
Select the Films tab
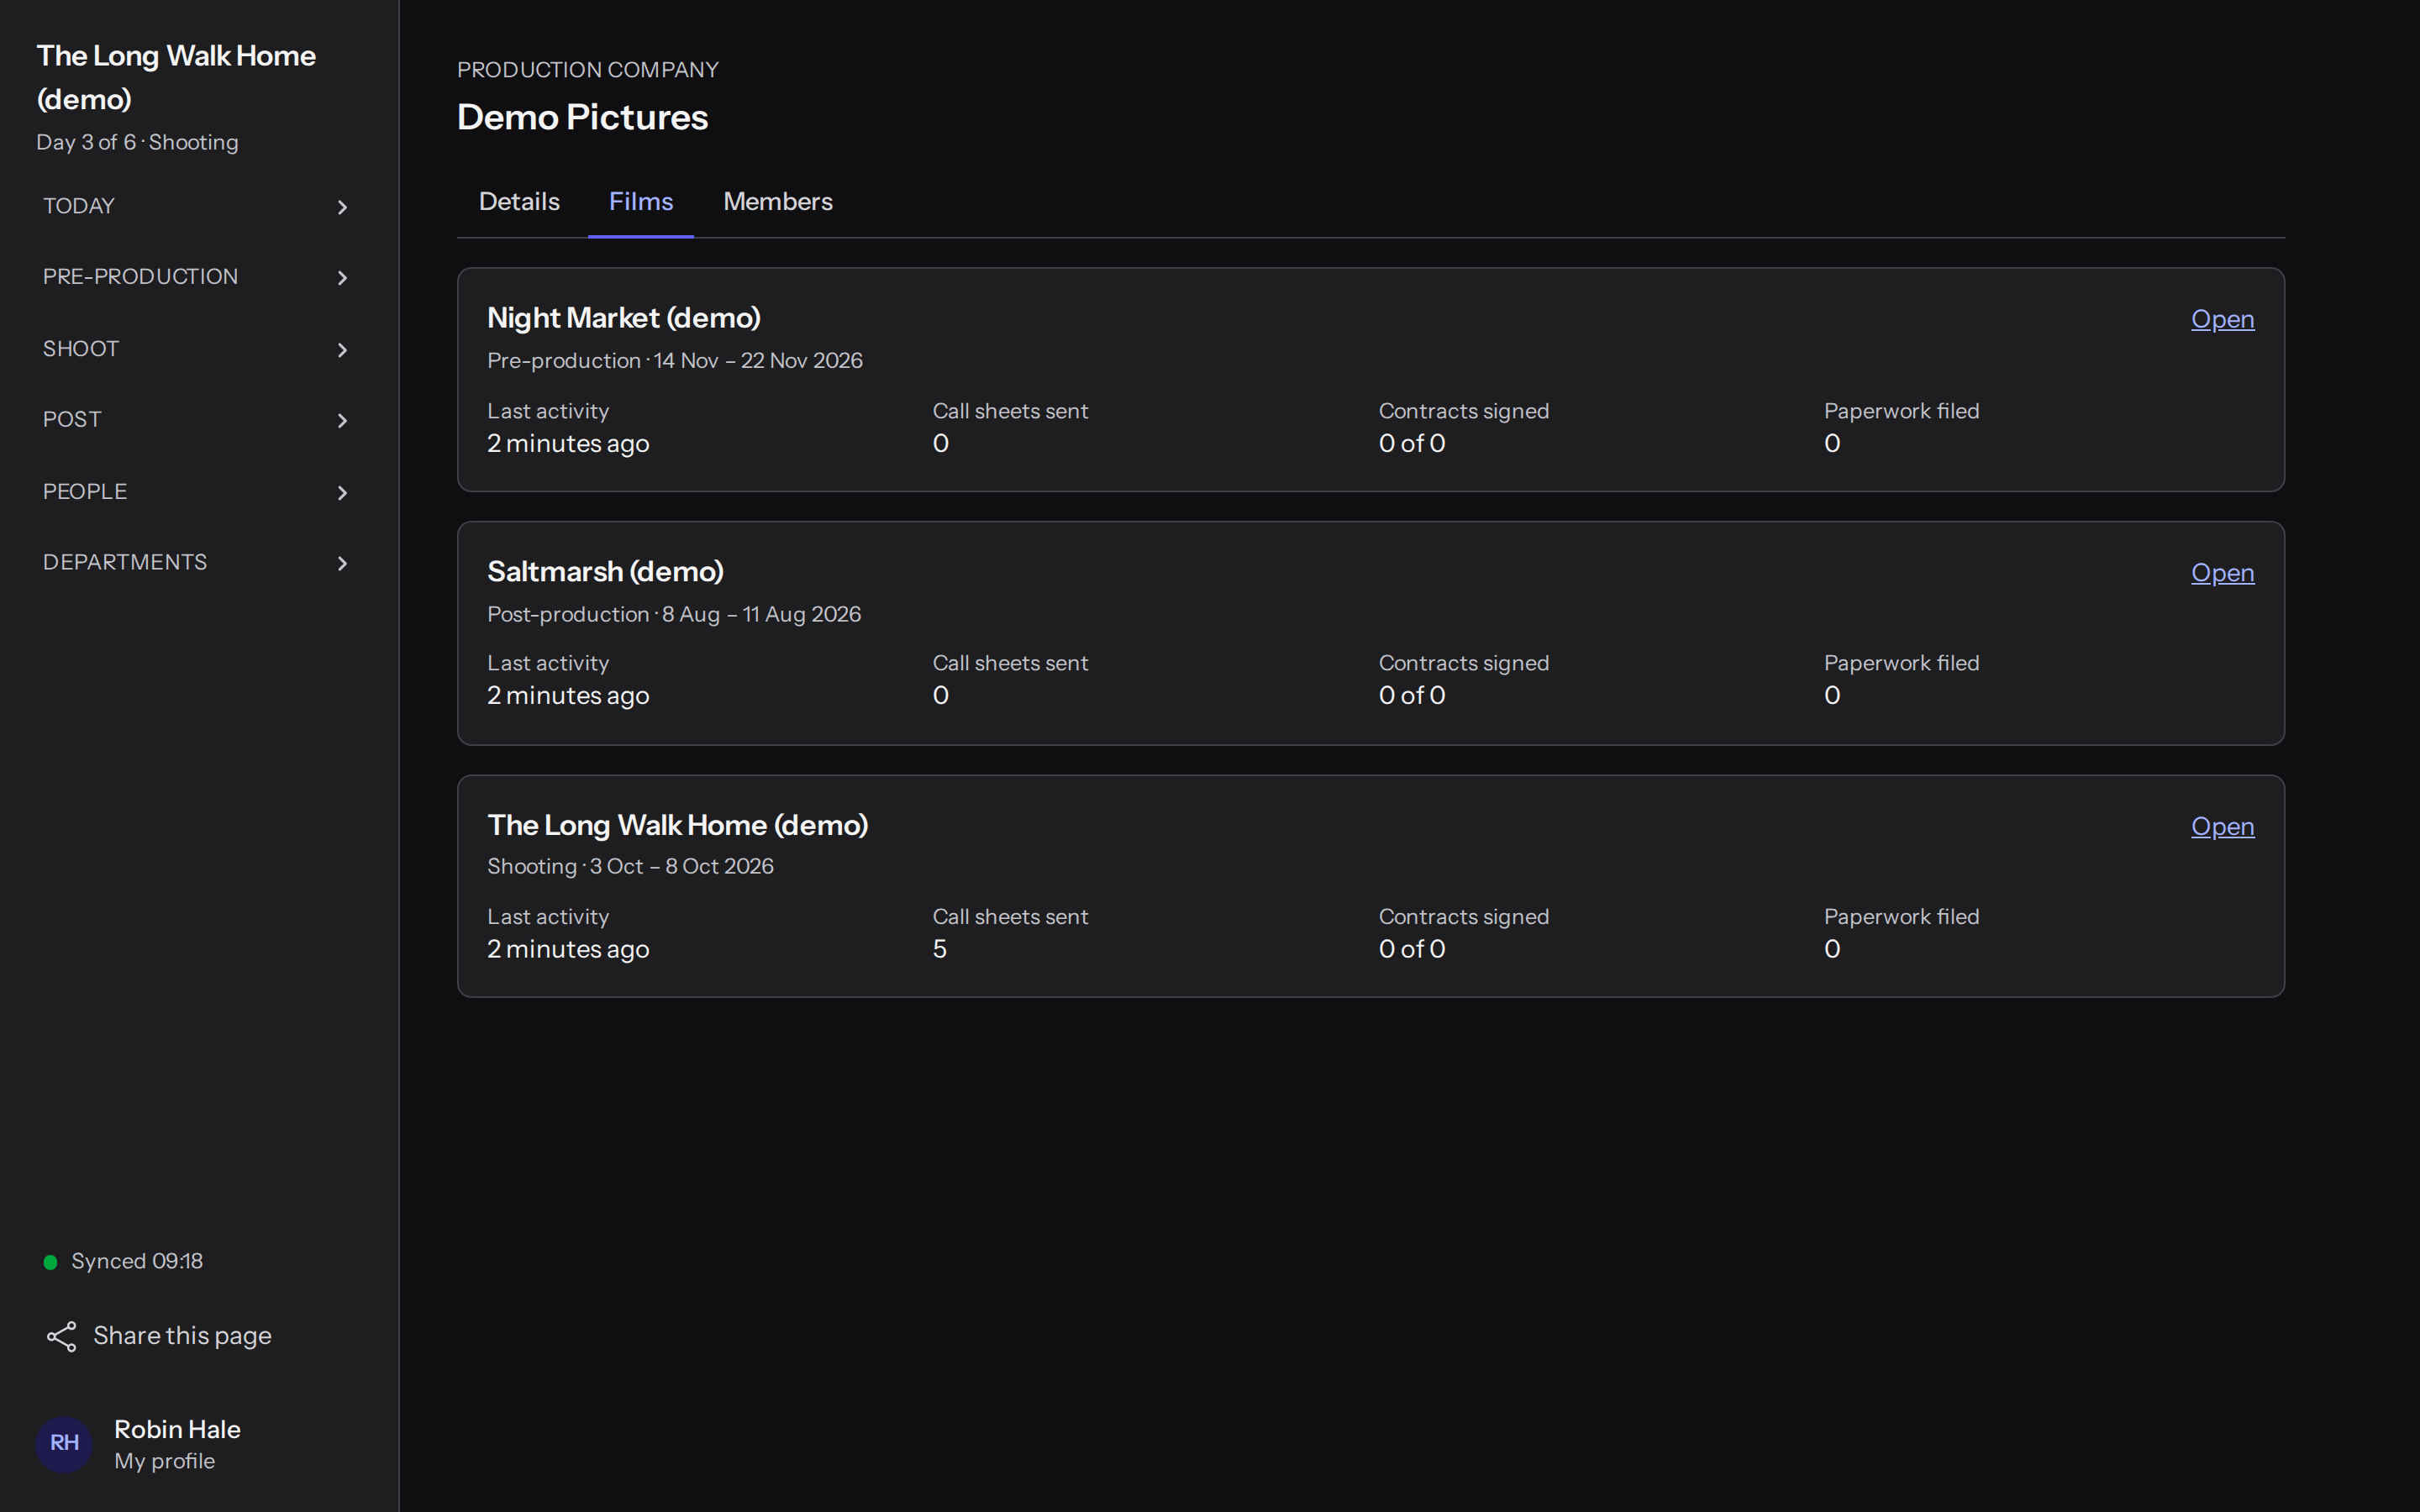coord(641,202)
